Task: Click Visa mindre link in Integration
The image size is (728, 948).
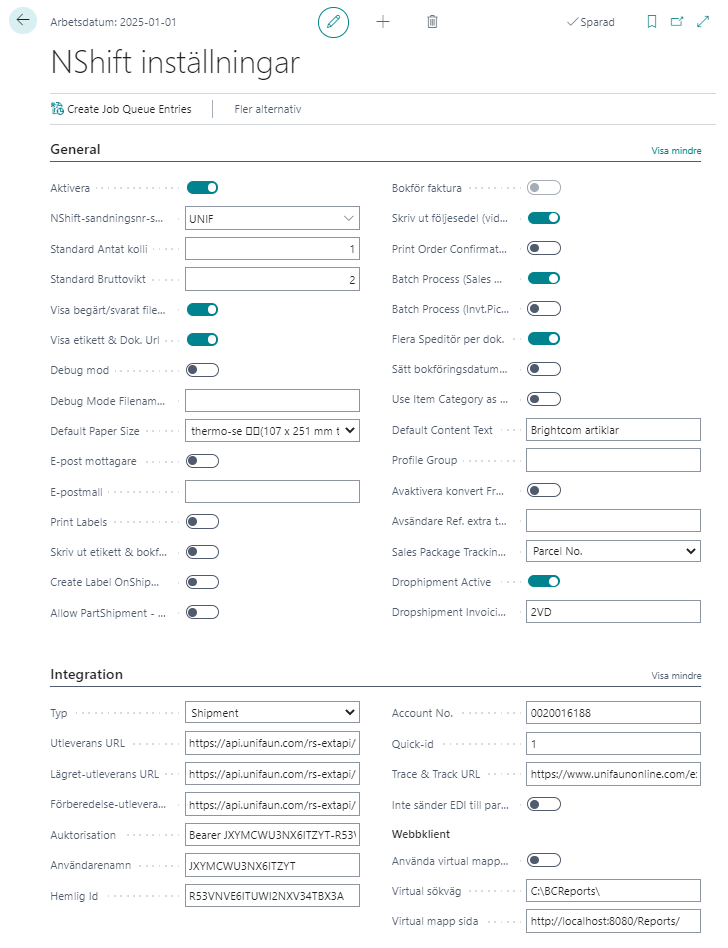Action: tap(676, 676)
